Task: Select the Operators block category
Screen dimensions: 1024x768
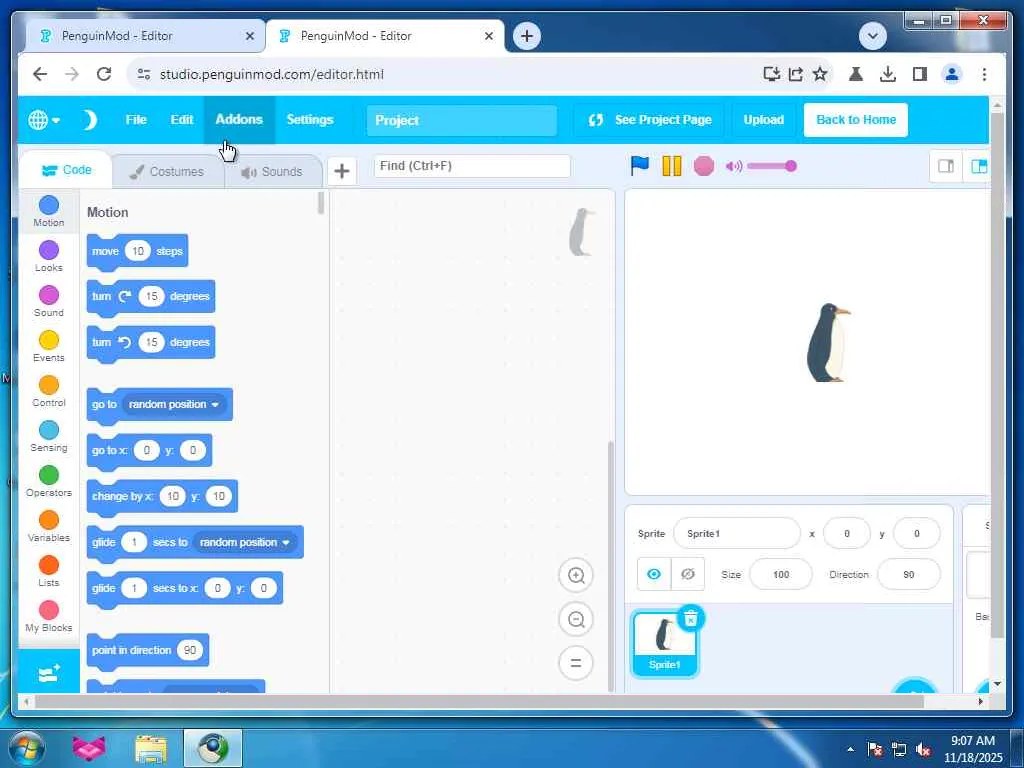Action: pyautogui.click(x=49, y=482)
